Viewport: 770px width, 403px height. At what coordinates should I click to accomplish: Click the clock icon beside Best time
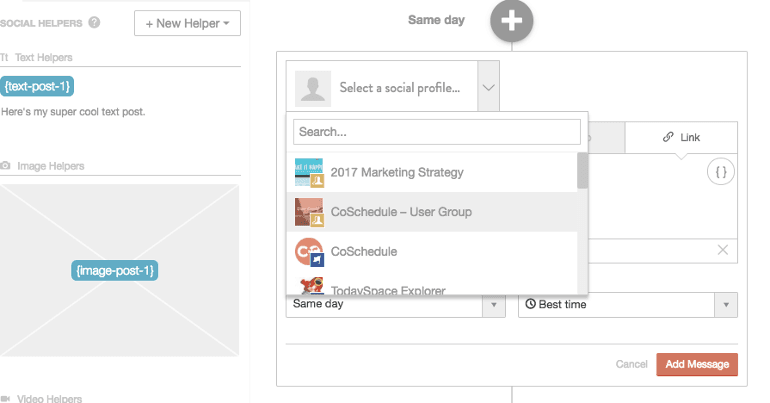(530, 304)
